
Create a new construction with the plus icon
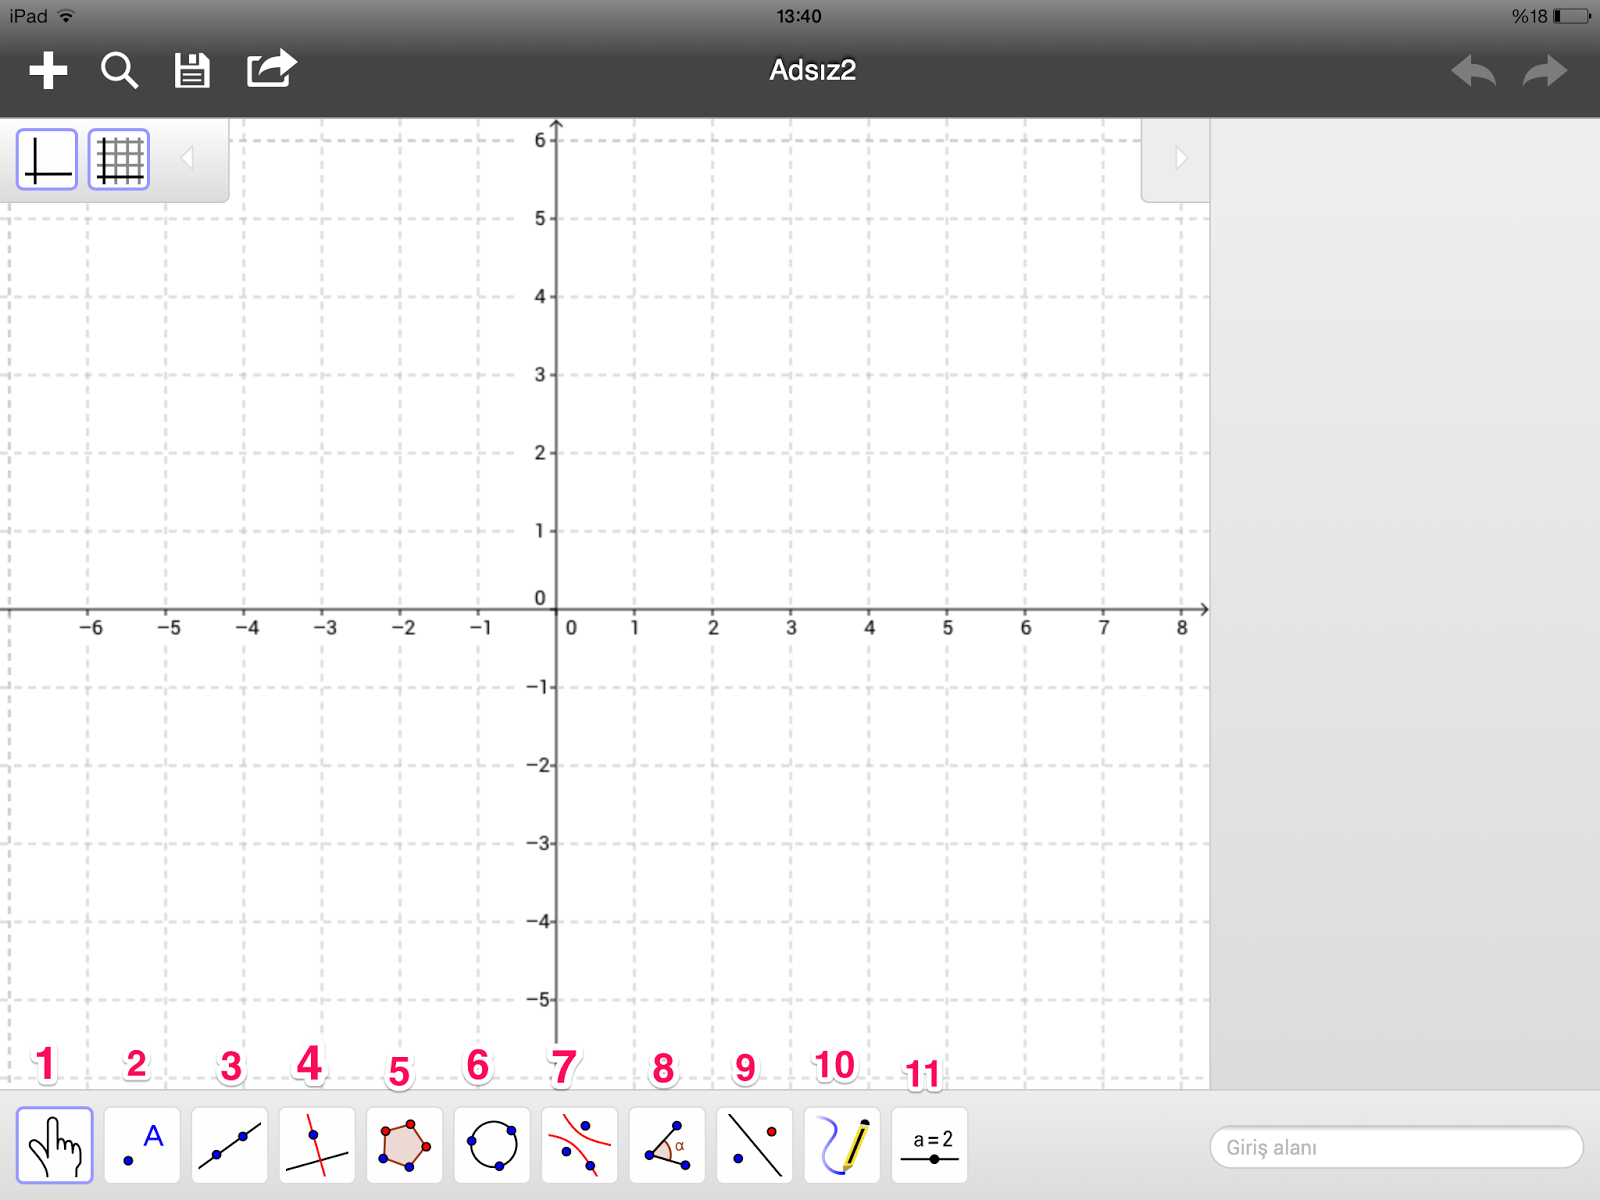pyautogui.click(x=48, y=71)
